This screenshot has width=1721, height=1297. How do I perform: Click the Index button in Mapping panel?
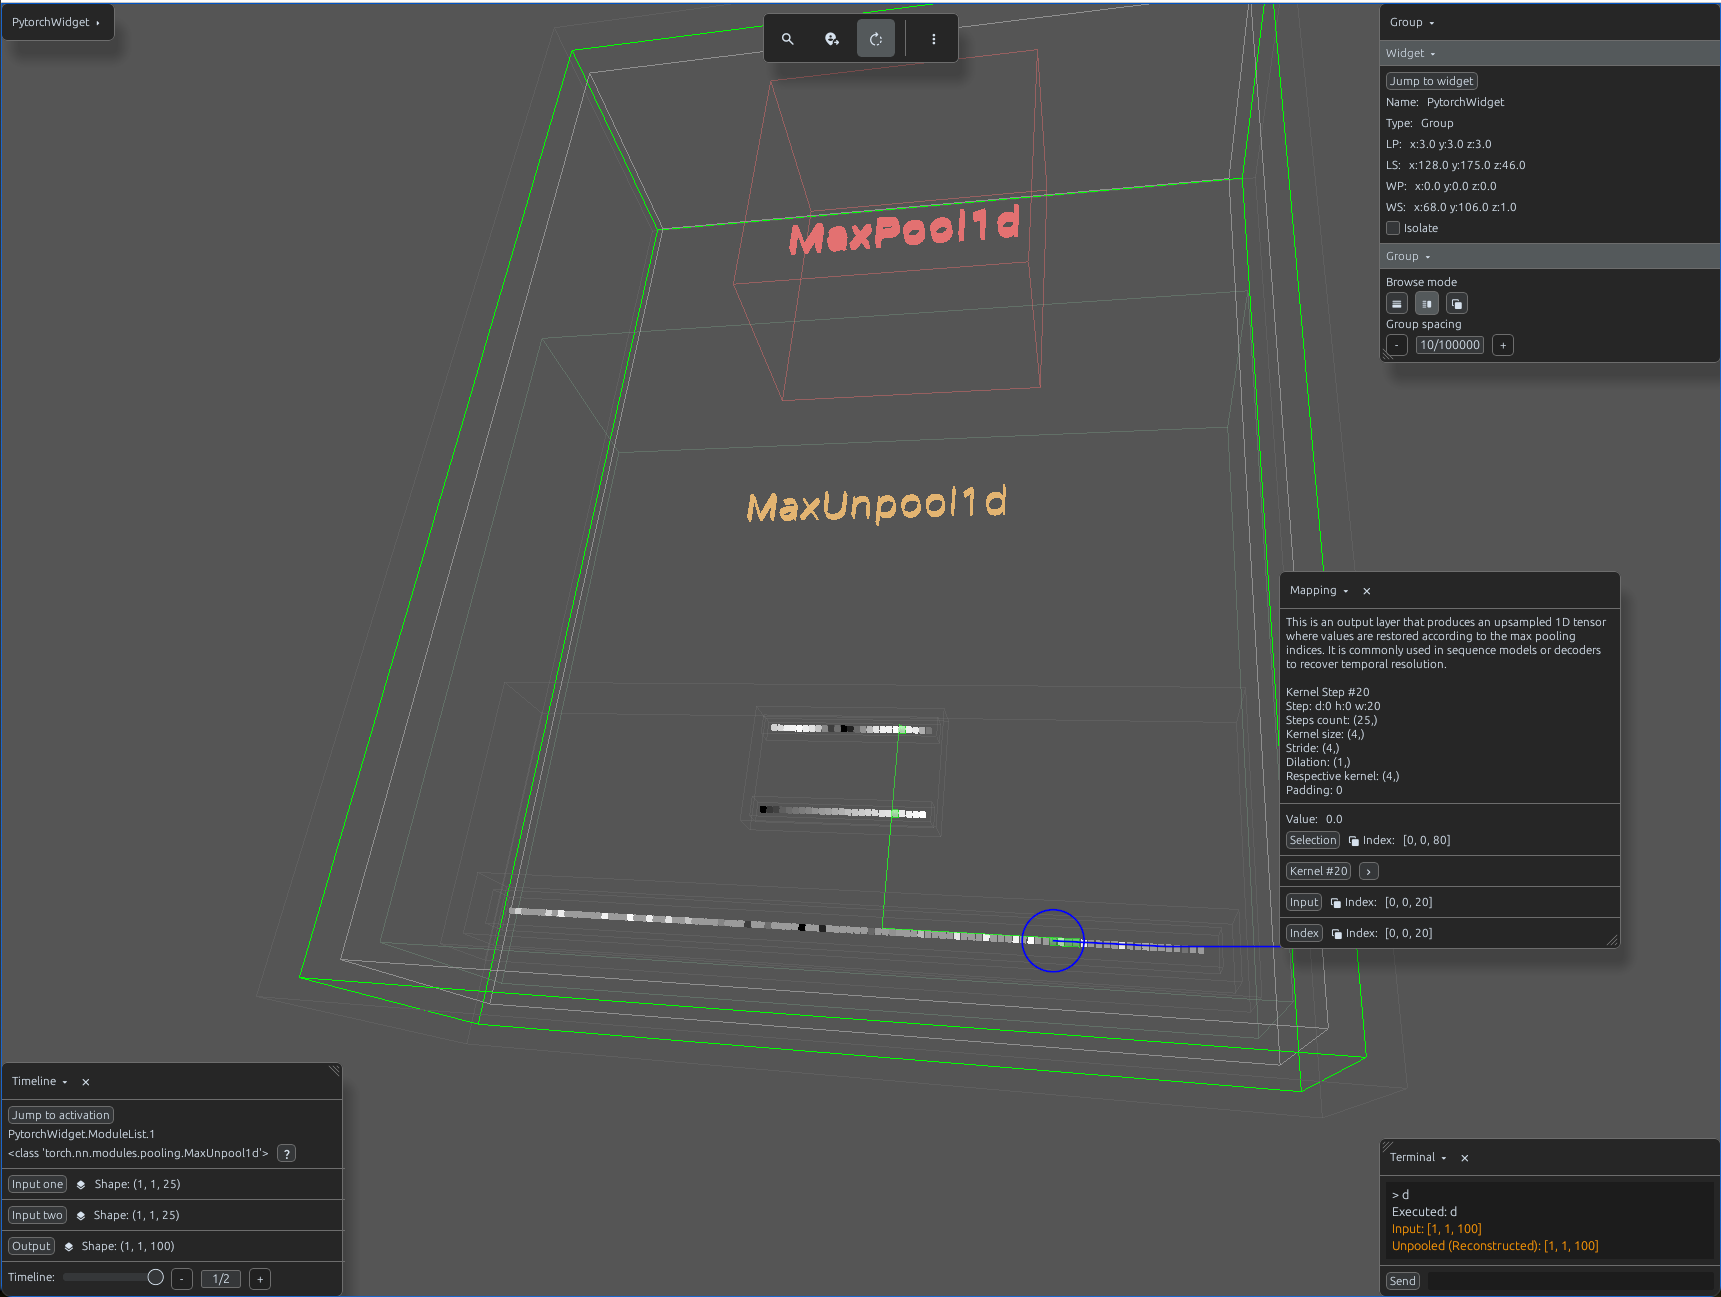[x=1304, y=934]
